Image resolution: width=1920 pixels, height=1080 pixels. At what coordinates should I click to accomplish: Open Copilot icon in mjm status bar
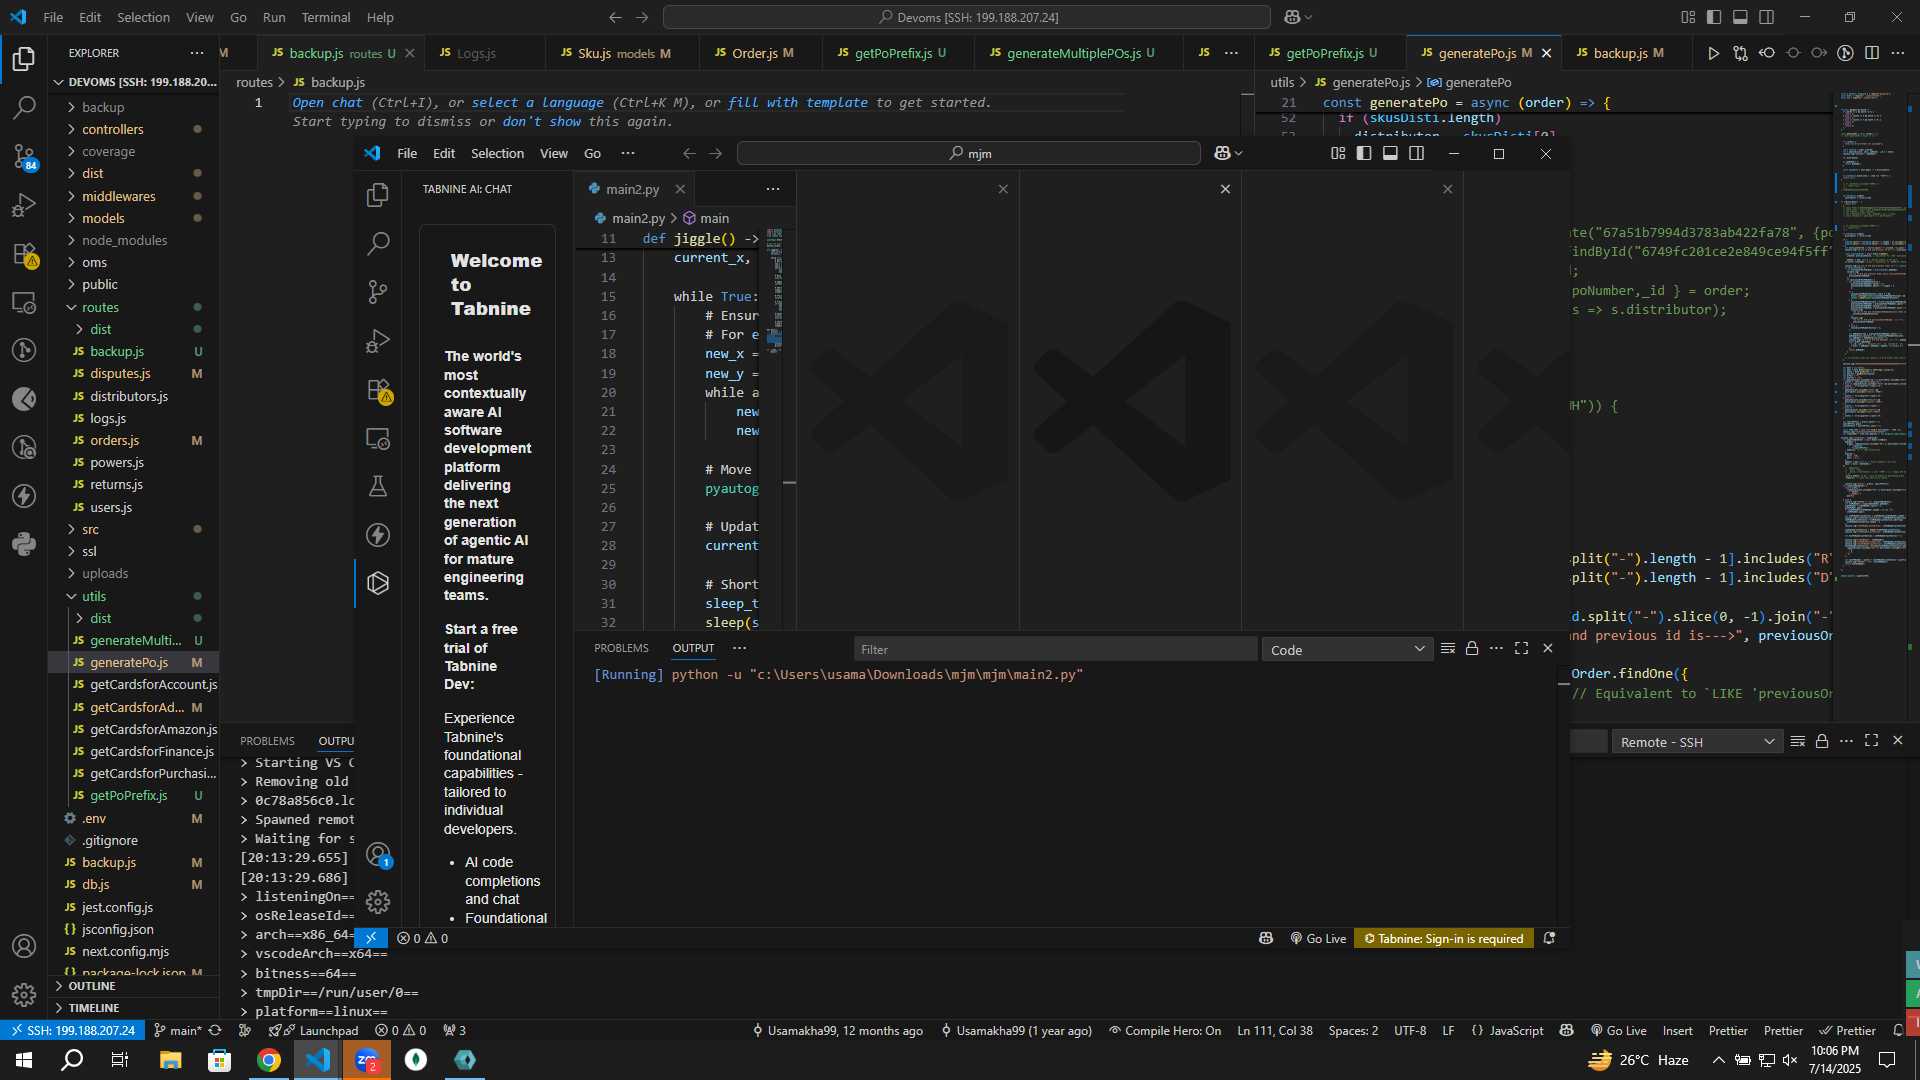tap(1266, 938)
